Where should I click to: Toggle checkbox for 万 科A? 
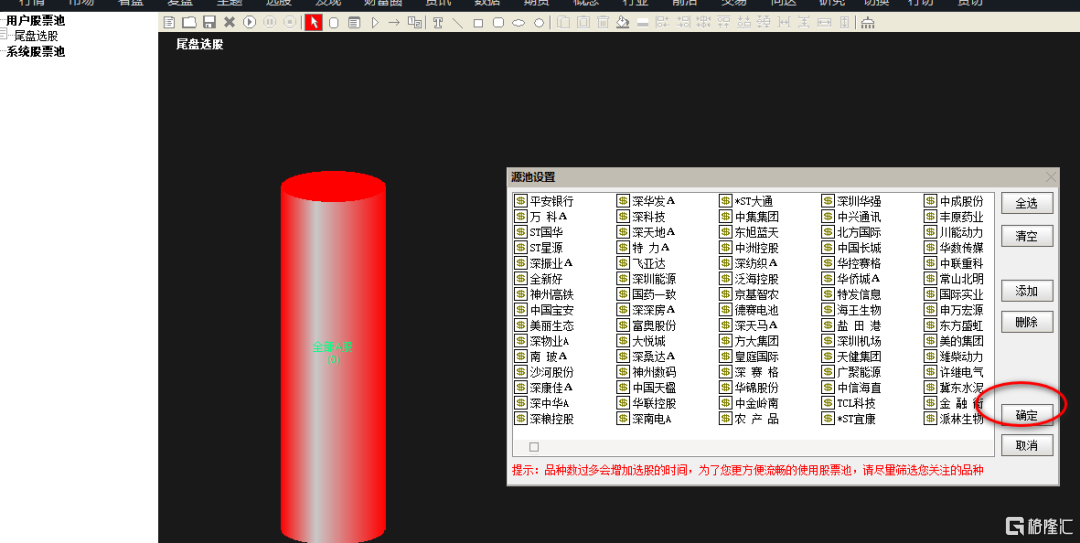point(520,217)
